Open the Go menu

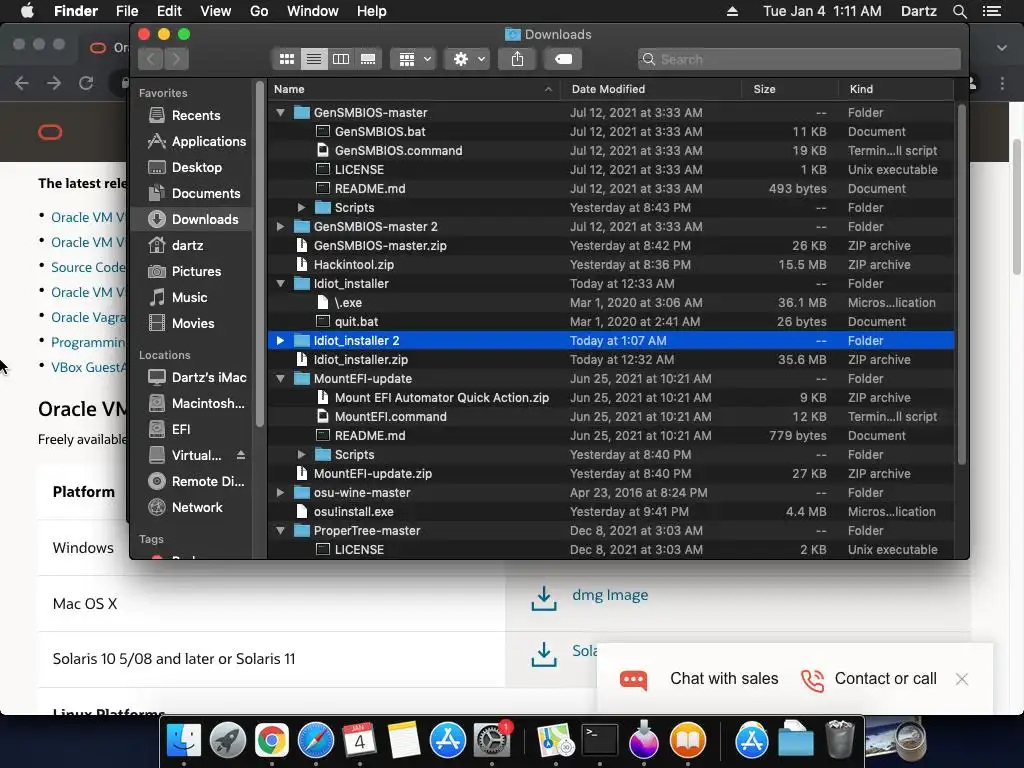coord(259,11)
